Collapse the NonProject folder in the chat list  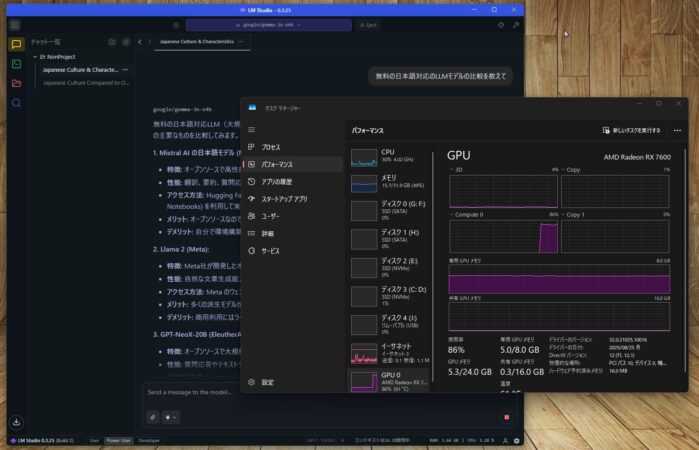click(35, 57)
